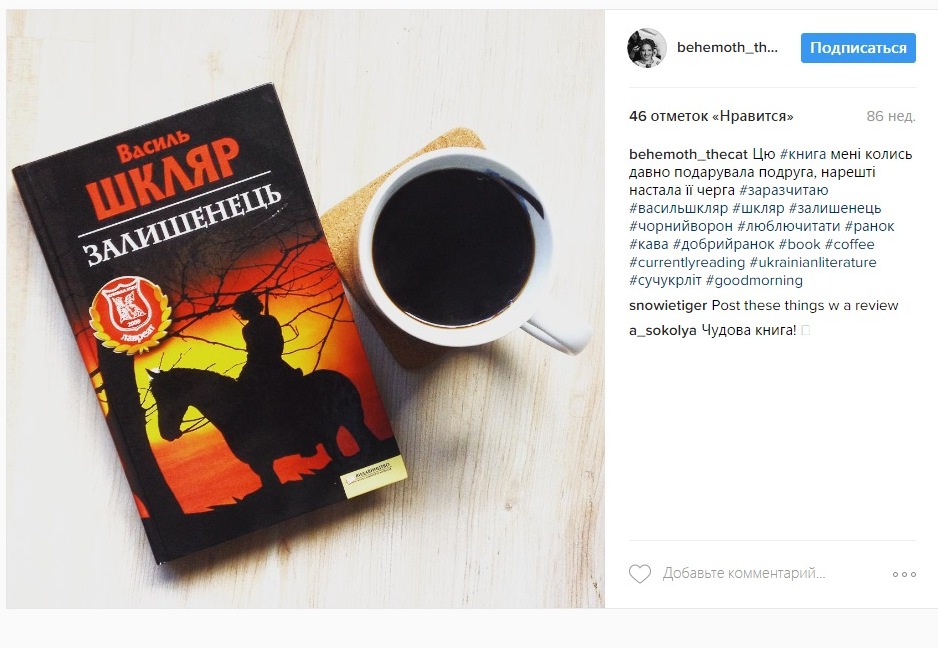
Task: Open the #книга hashtag
Action: (803, 154)
